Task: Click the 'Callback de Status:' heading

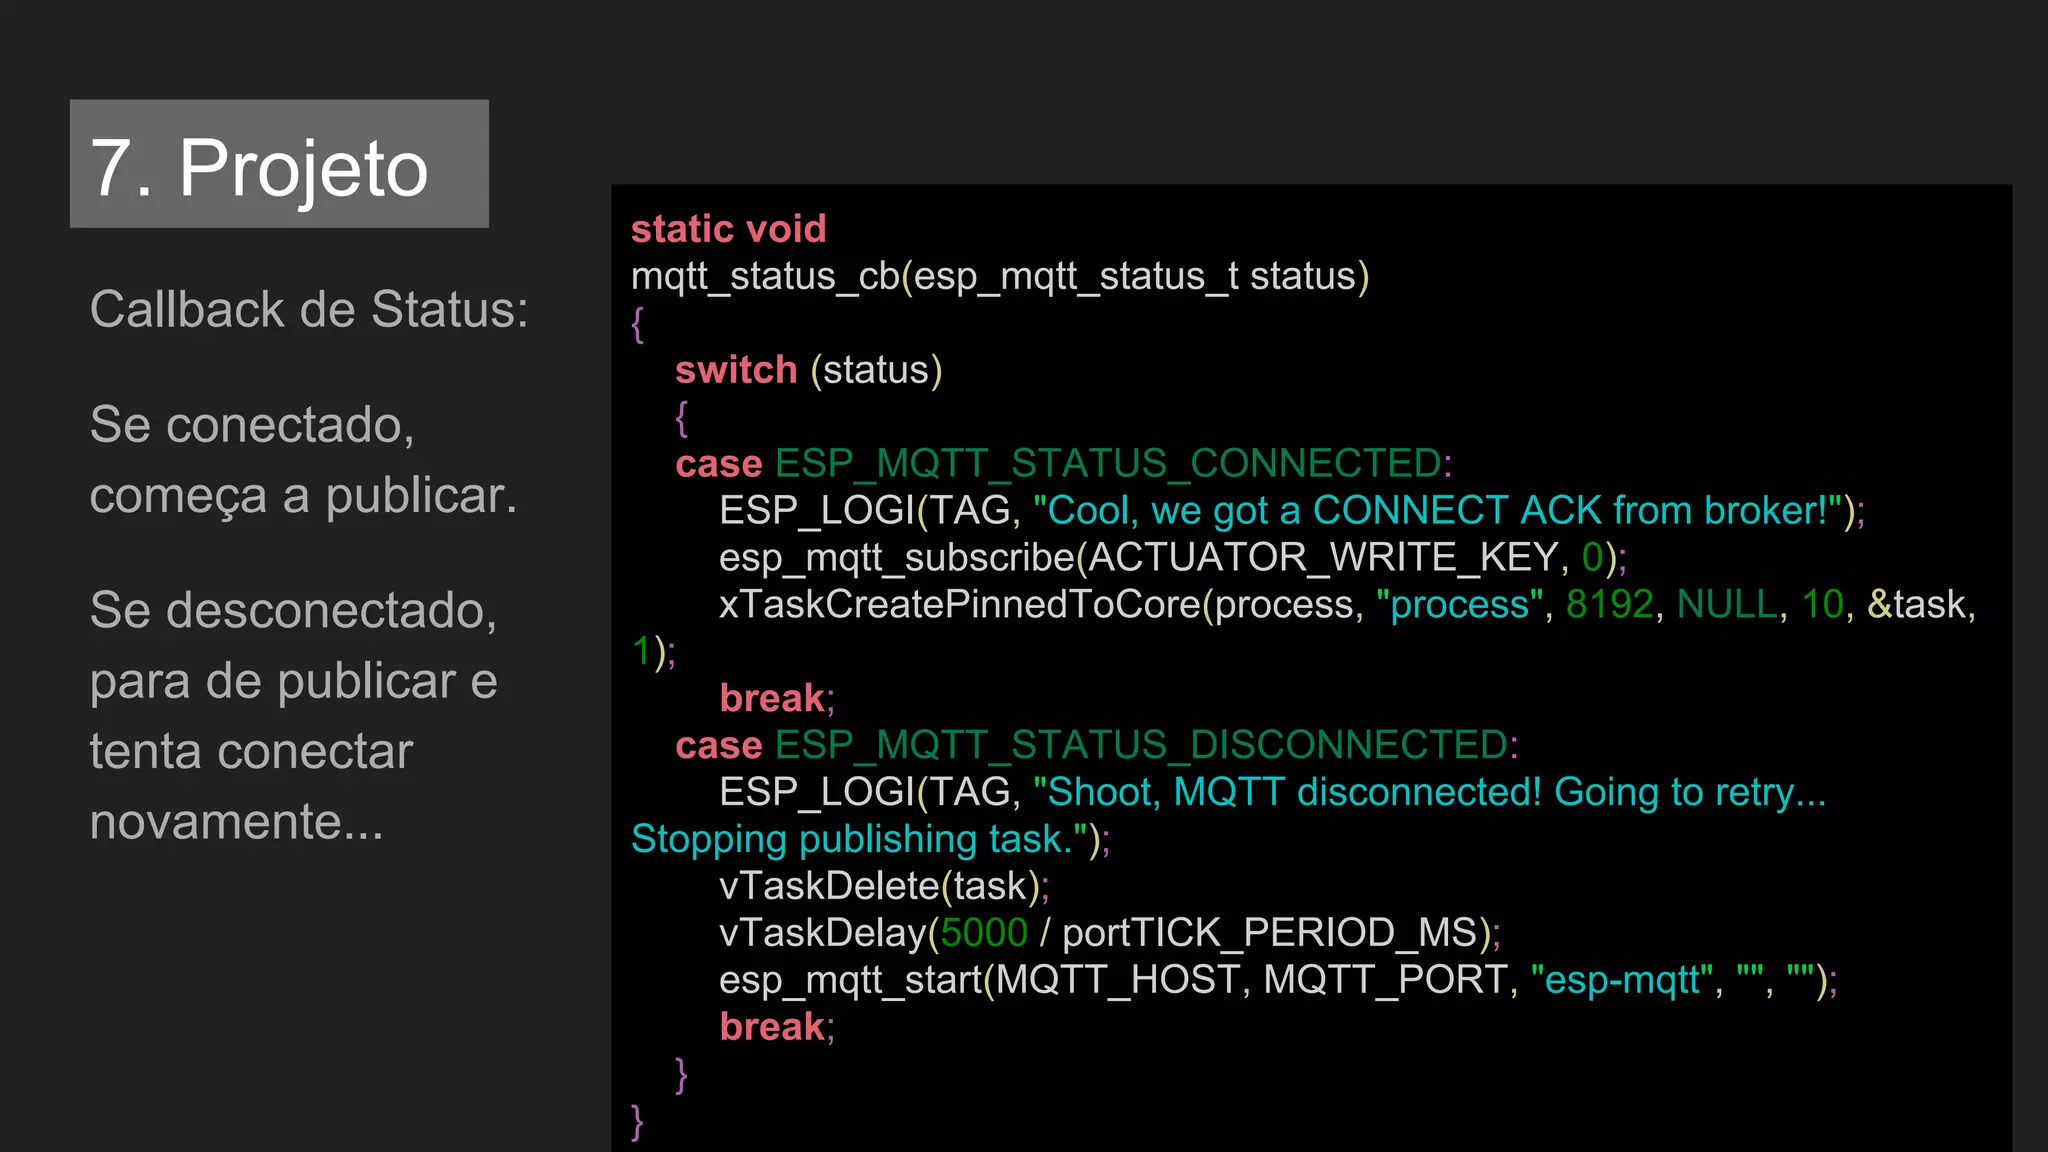Action: (x=309, y=309)
